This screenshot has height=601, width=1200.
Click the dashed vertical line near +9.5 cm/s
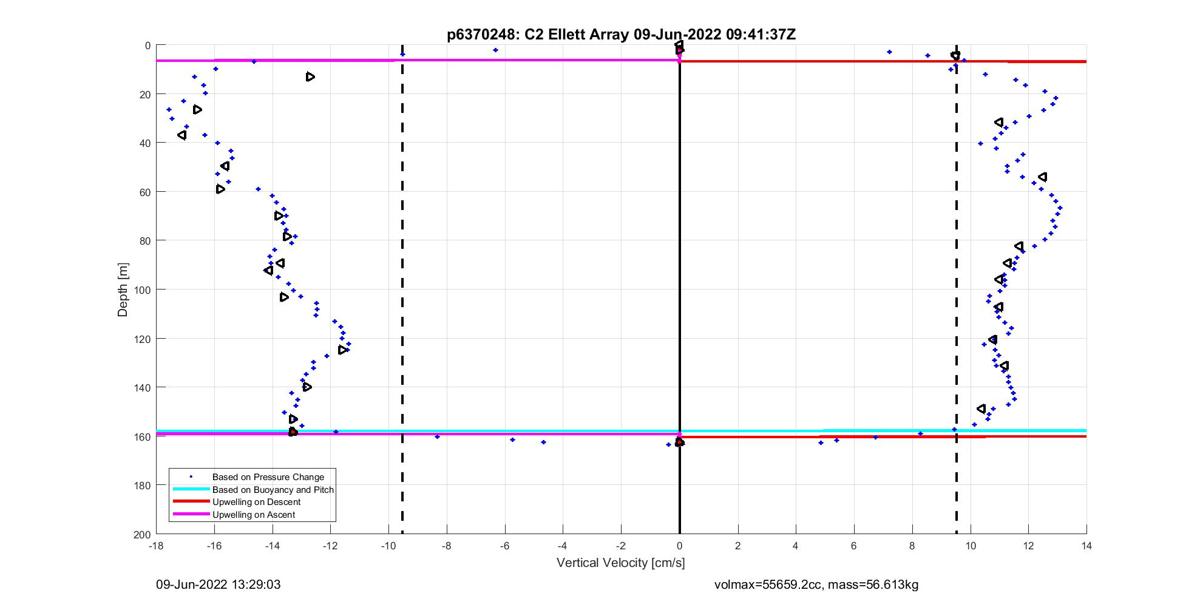(957, 290)
